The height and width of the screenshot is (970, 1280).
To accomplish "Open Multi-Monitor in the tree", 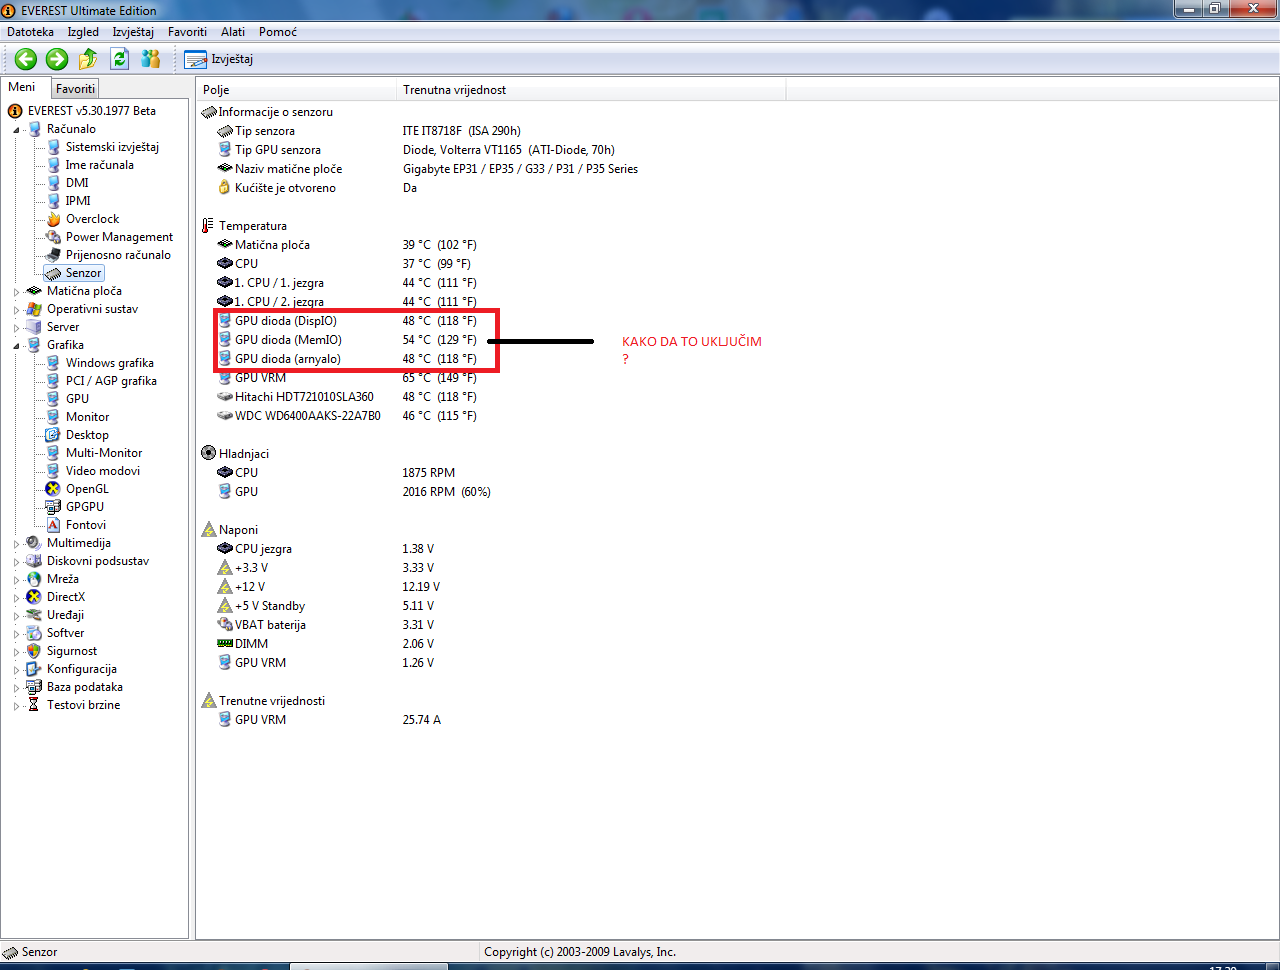I will pyautogui.click(x=104, y=453).
